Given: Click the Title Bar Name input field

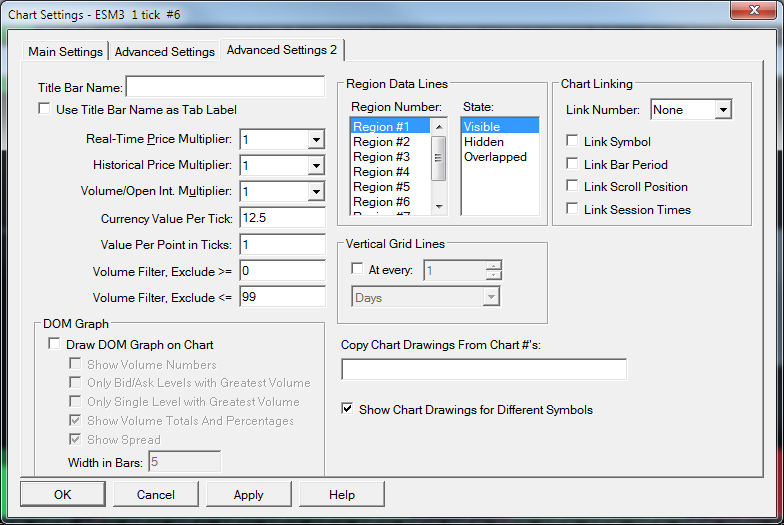Looking at the screenshot, I should point(226,86).
